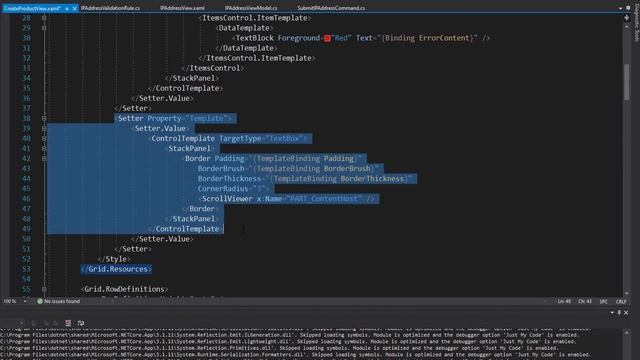Click the closing Style tag on line 52

pyautogui.click(x=114, y=259)
